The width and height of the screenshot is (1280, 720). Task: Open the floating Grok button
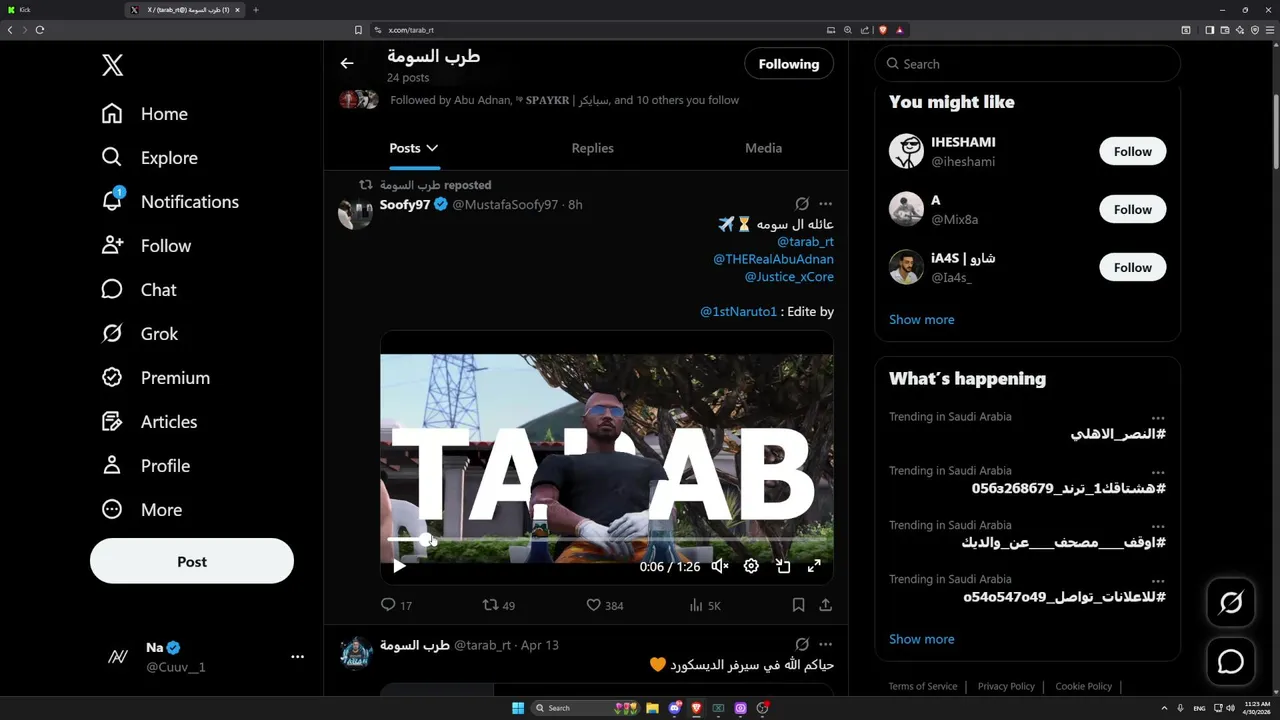coord(1231,603)
